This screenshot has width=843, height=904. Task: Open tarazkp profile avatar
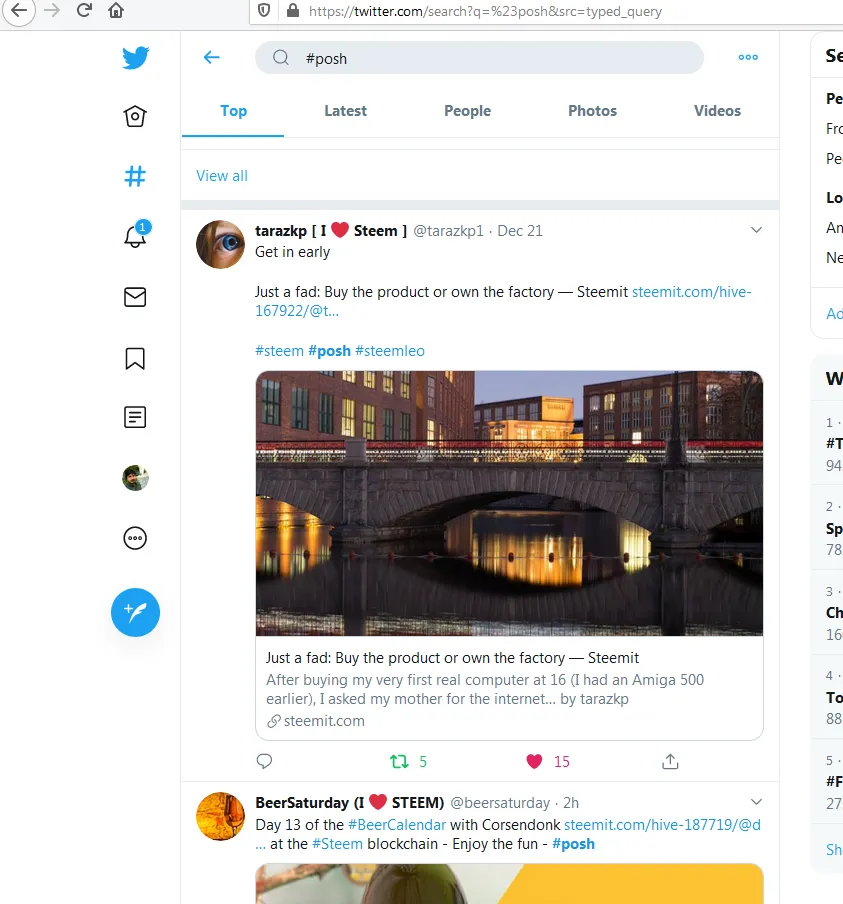[220, 244]
